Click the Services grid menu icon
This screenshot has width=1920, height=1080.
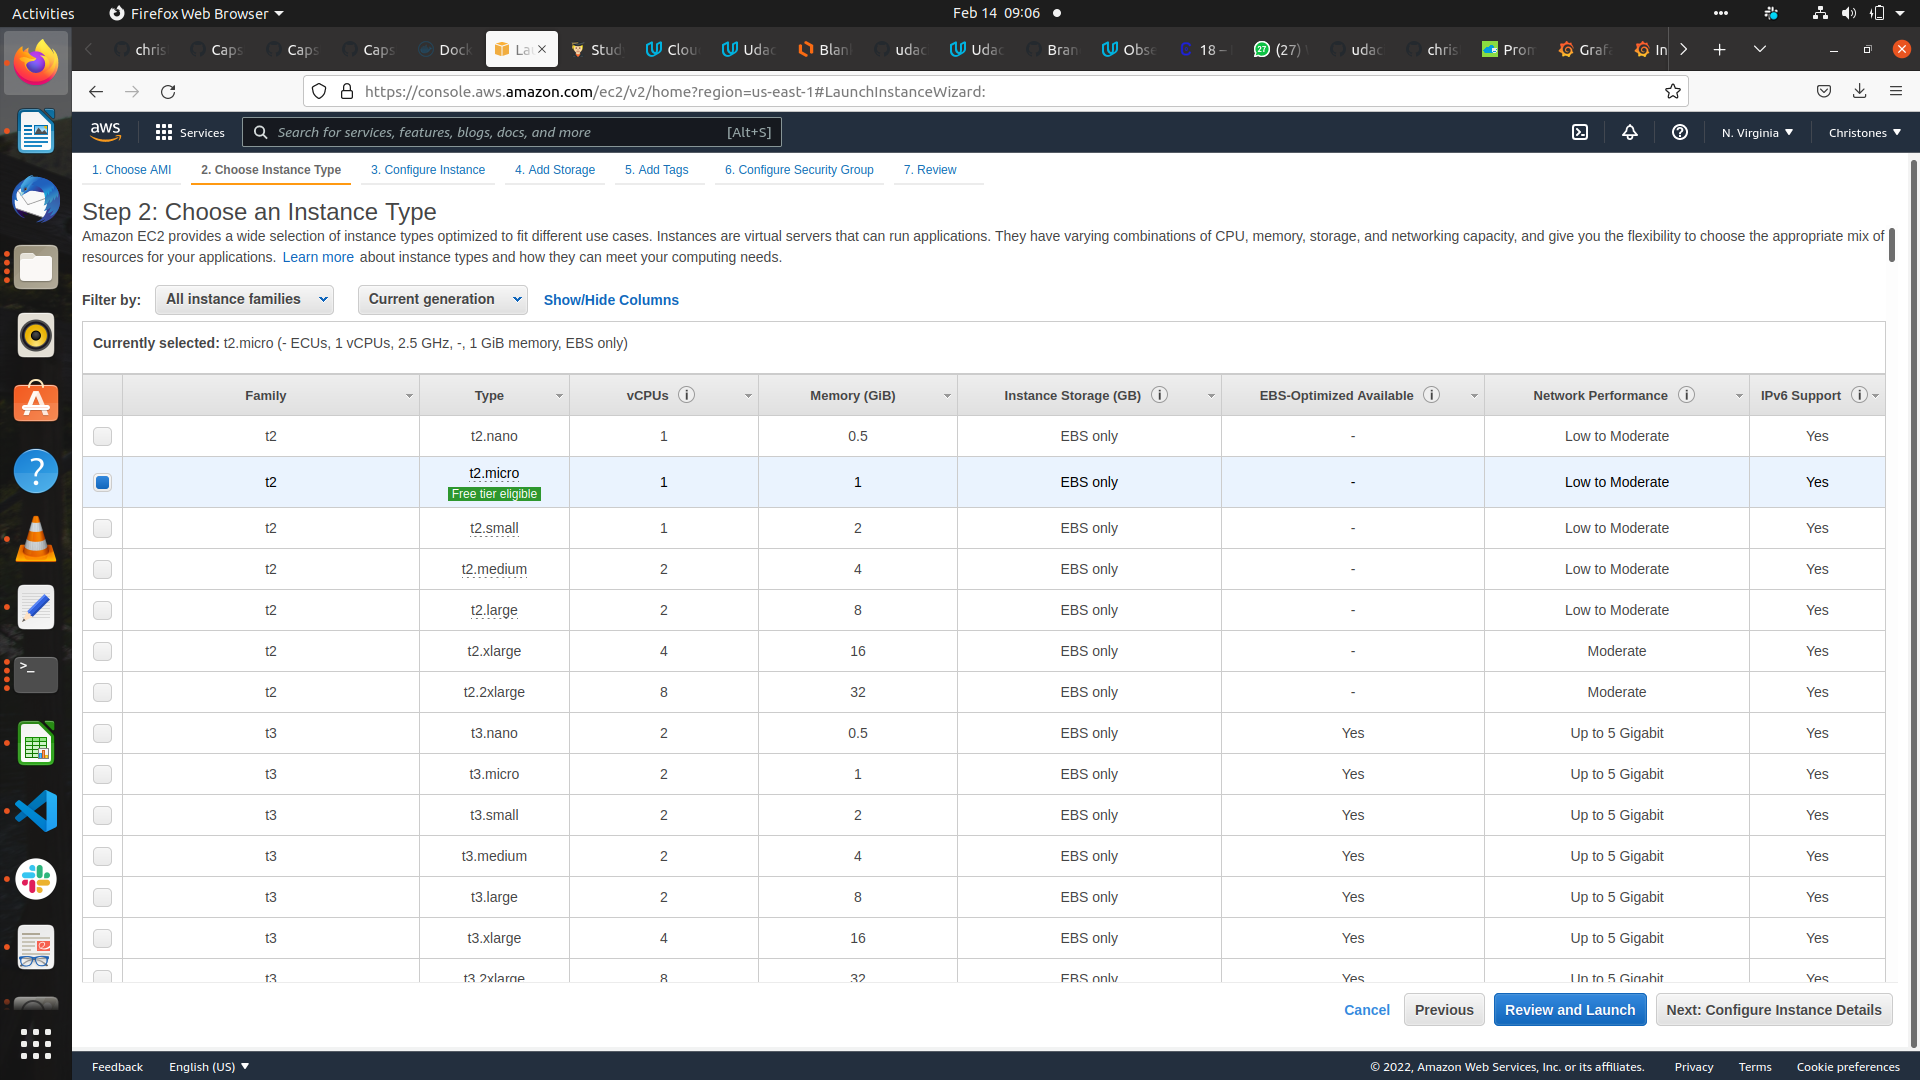click(x=164, y=132)
